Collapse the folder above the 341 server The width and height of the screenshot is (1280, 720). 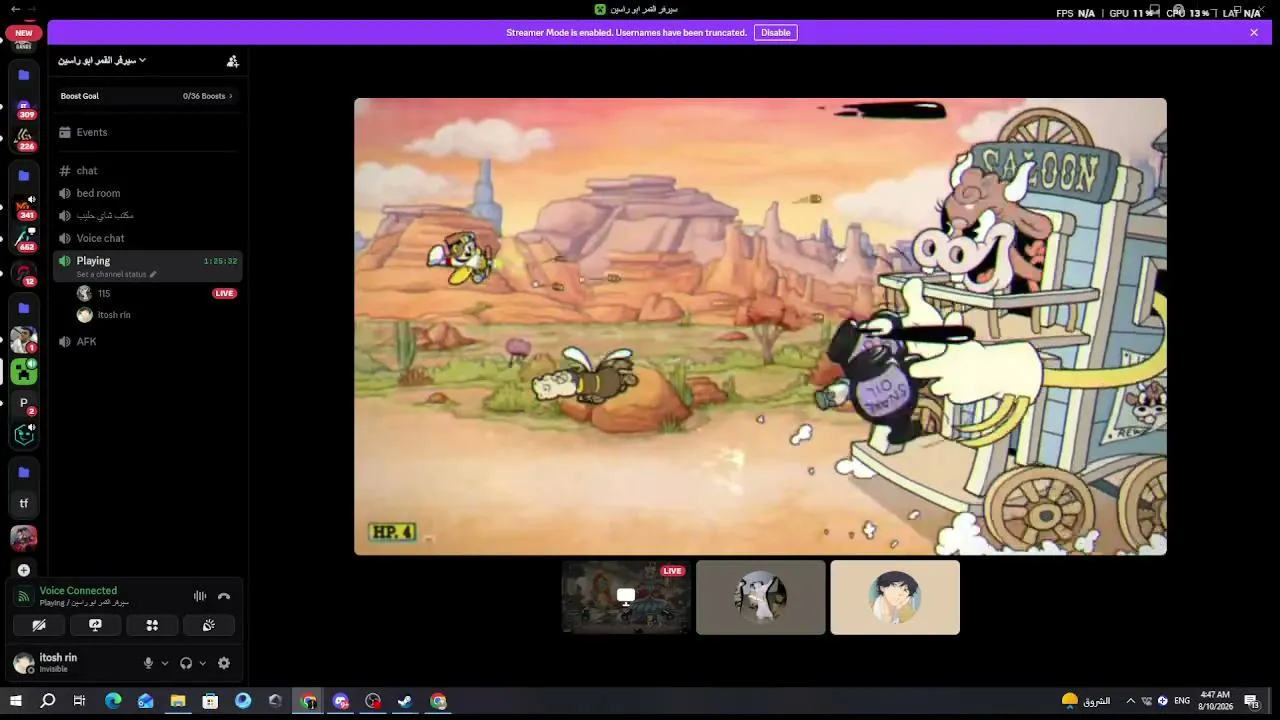pyautogui.click(x=24, y=176)
